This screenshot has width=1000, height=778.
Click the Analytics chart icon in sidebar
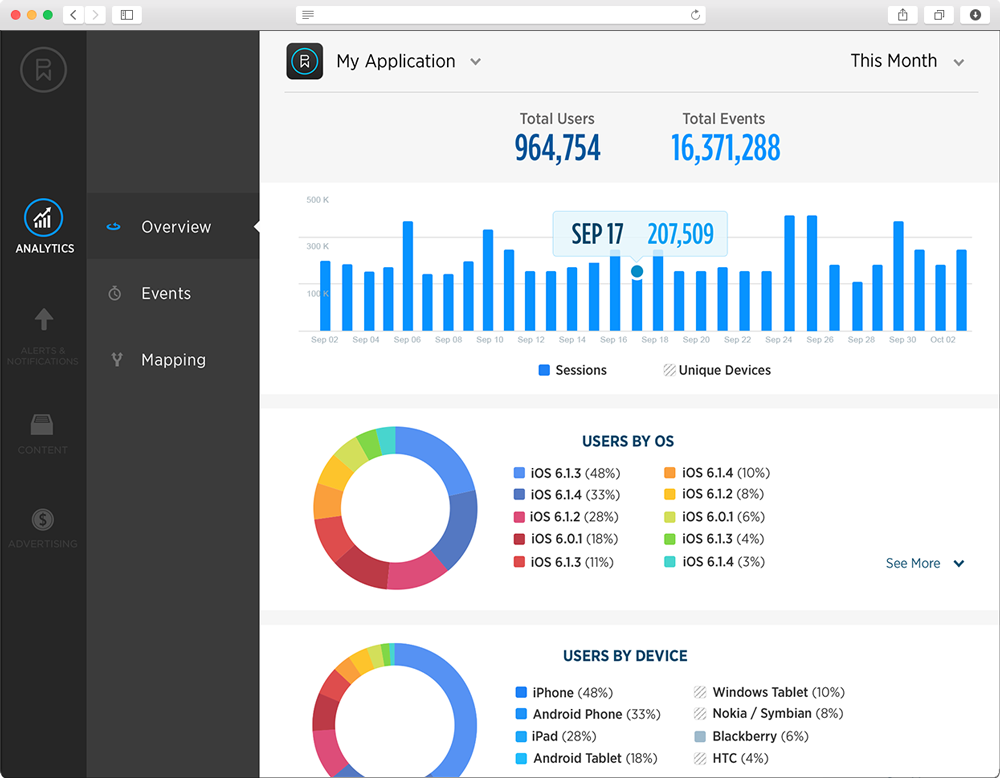pyautogui.click(x=43, y=217)
